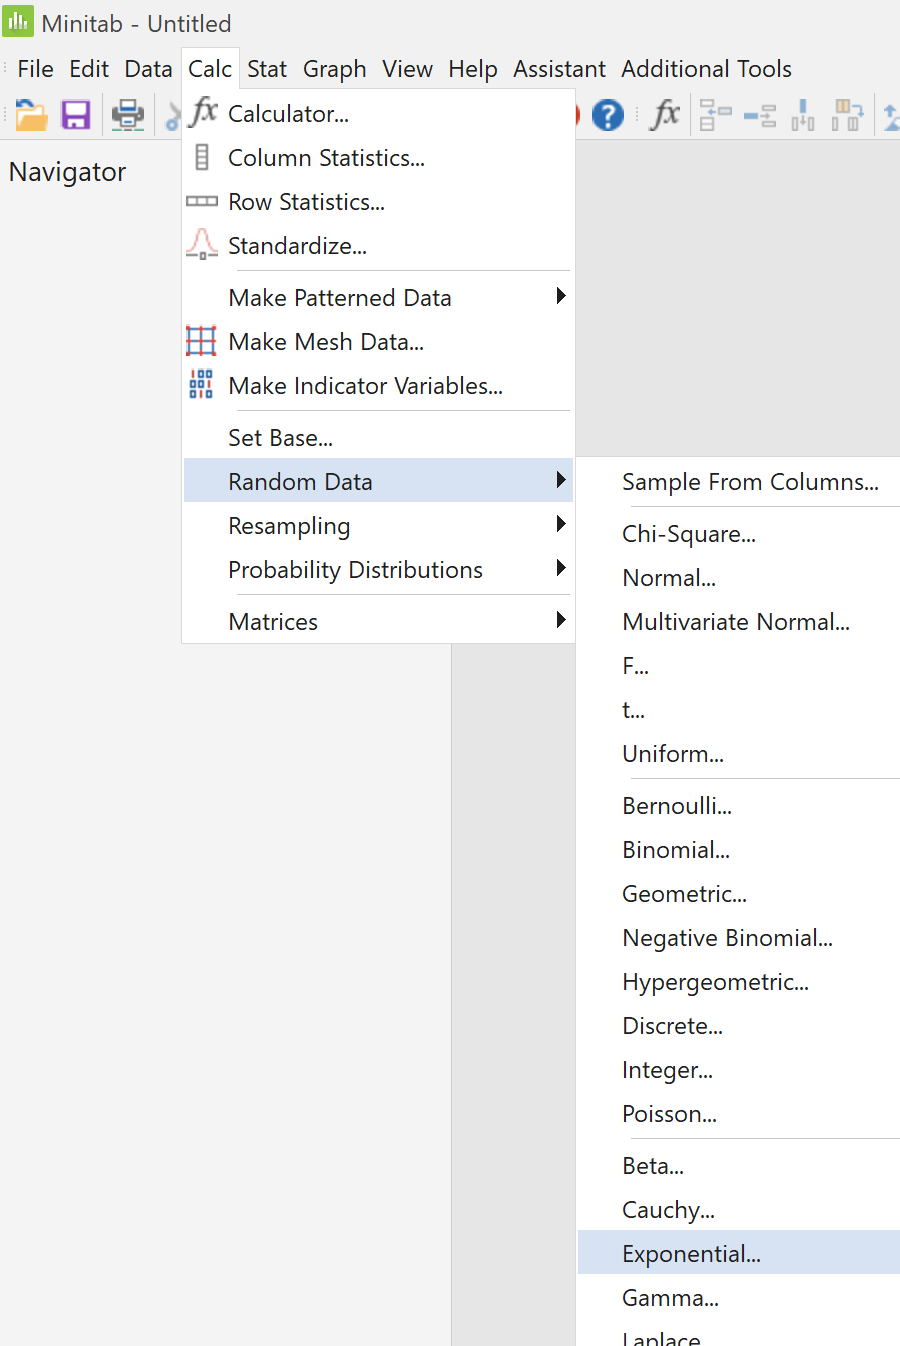Image resolution: width=900 pixels, height=1346 pixels.
Task: Choose Negative Binomial... option
Action: (739, 938)
